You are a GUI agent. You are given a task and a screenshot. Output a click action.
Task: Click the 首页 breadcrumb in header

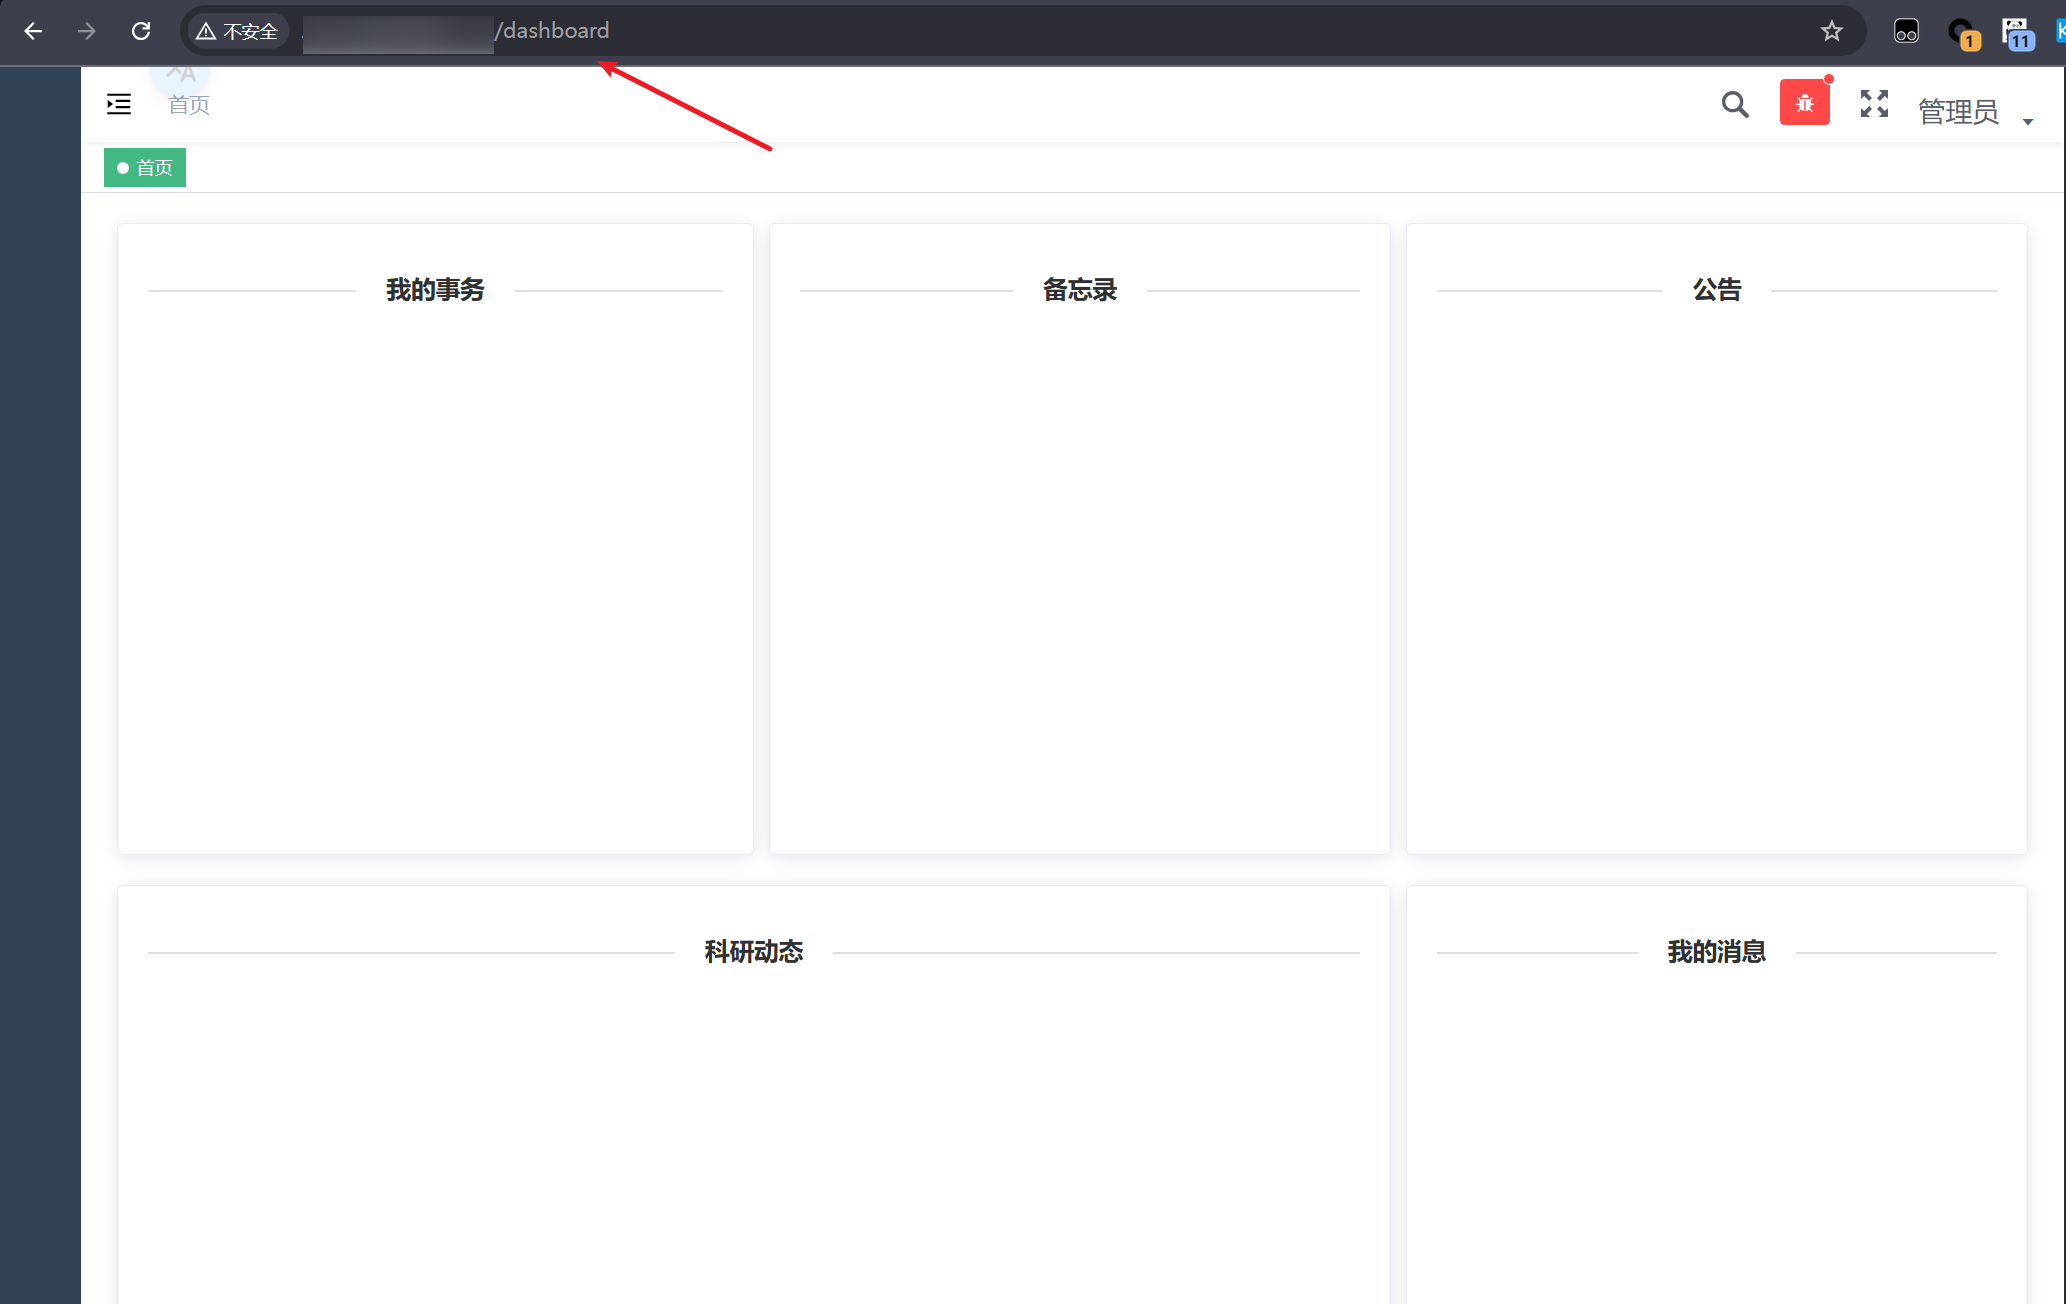189,105
